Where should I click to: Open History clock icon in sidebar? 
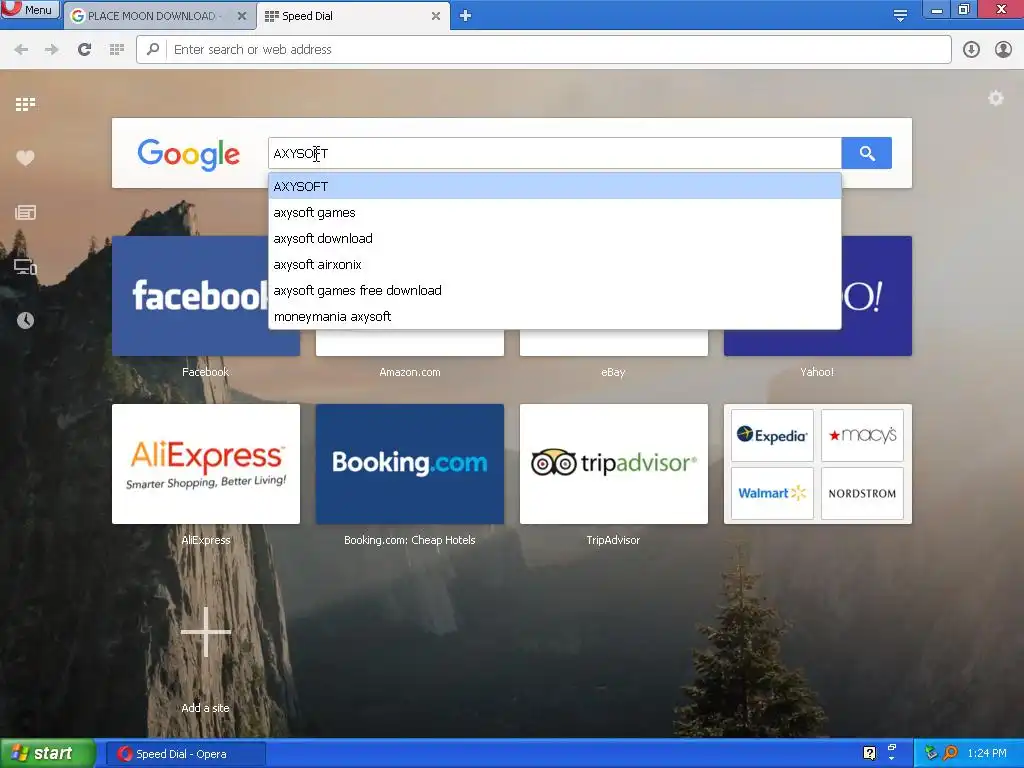[x=25, y=320]
